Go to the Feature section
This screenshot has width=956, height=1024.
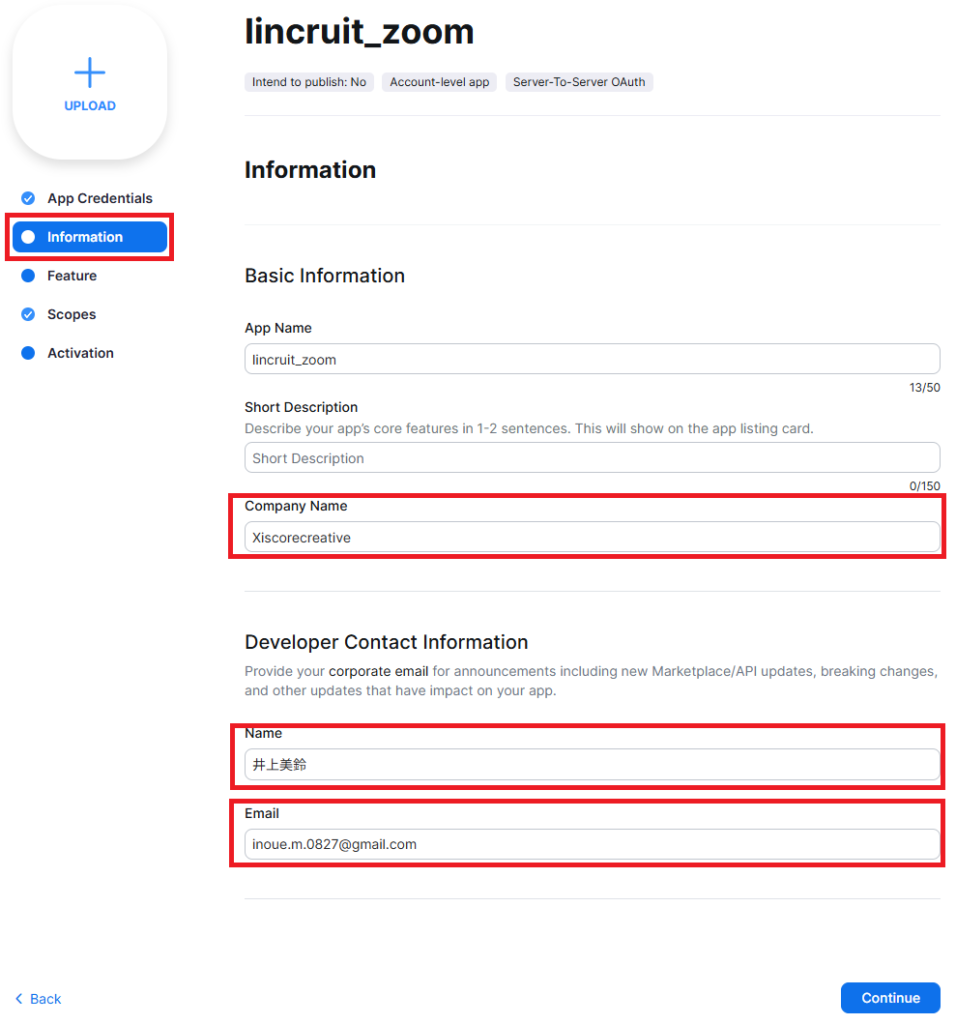tap(72, 276)
